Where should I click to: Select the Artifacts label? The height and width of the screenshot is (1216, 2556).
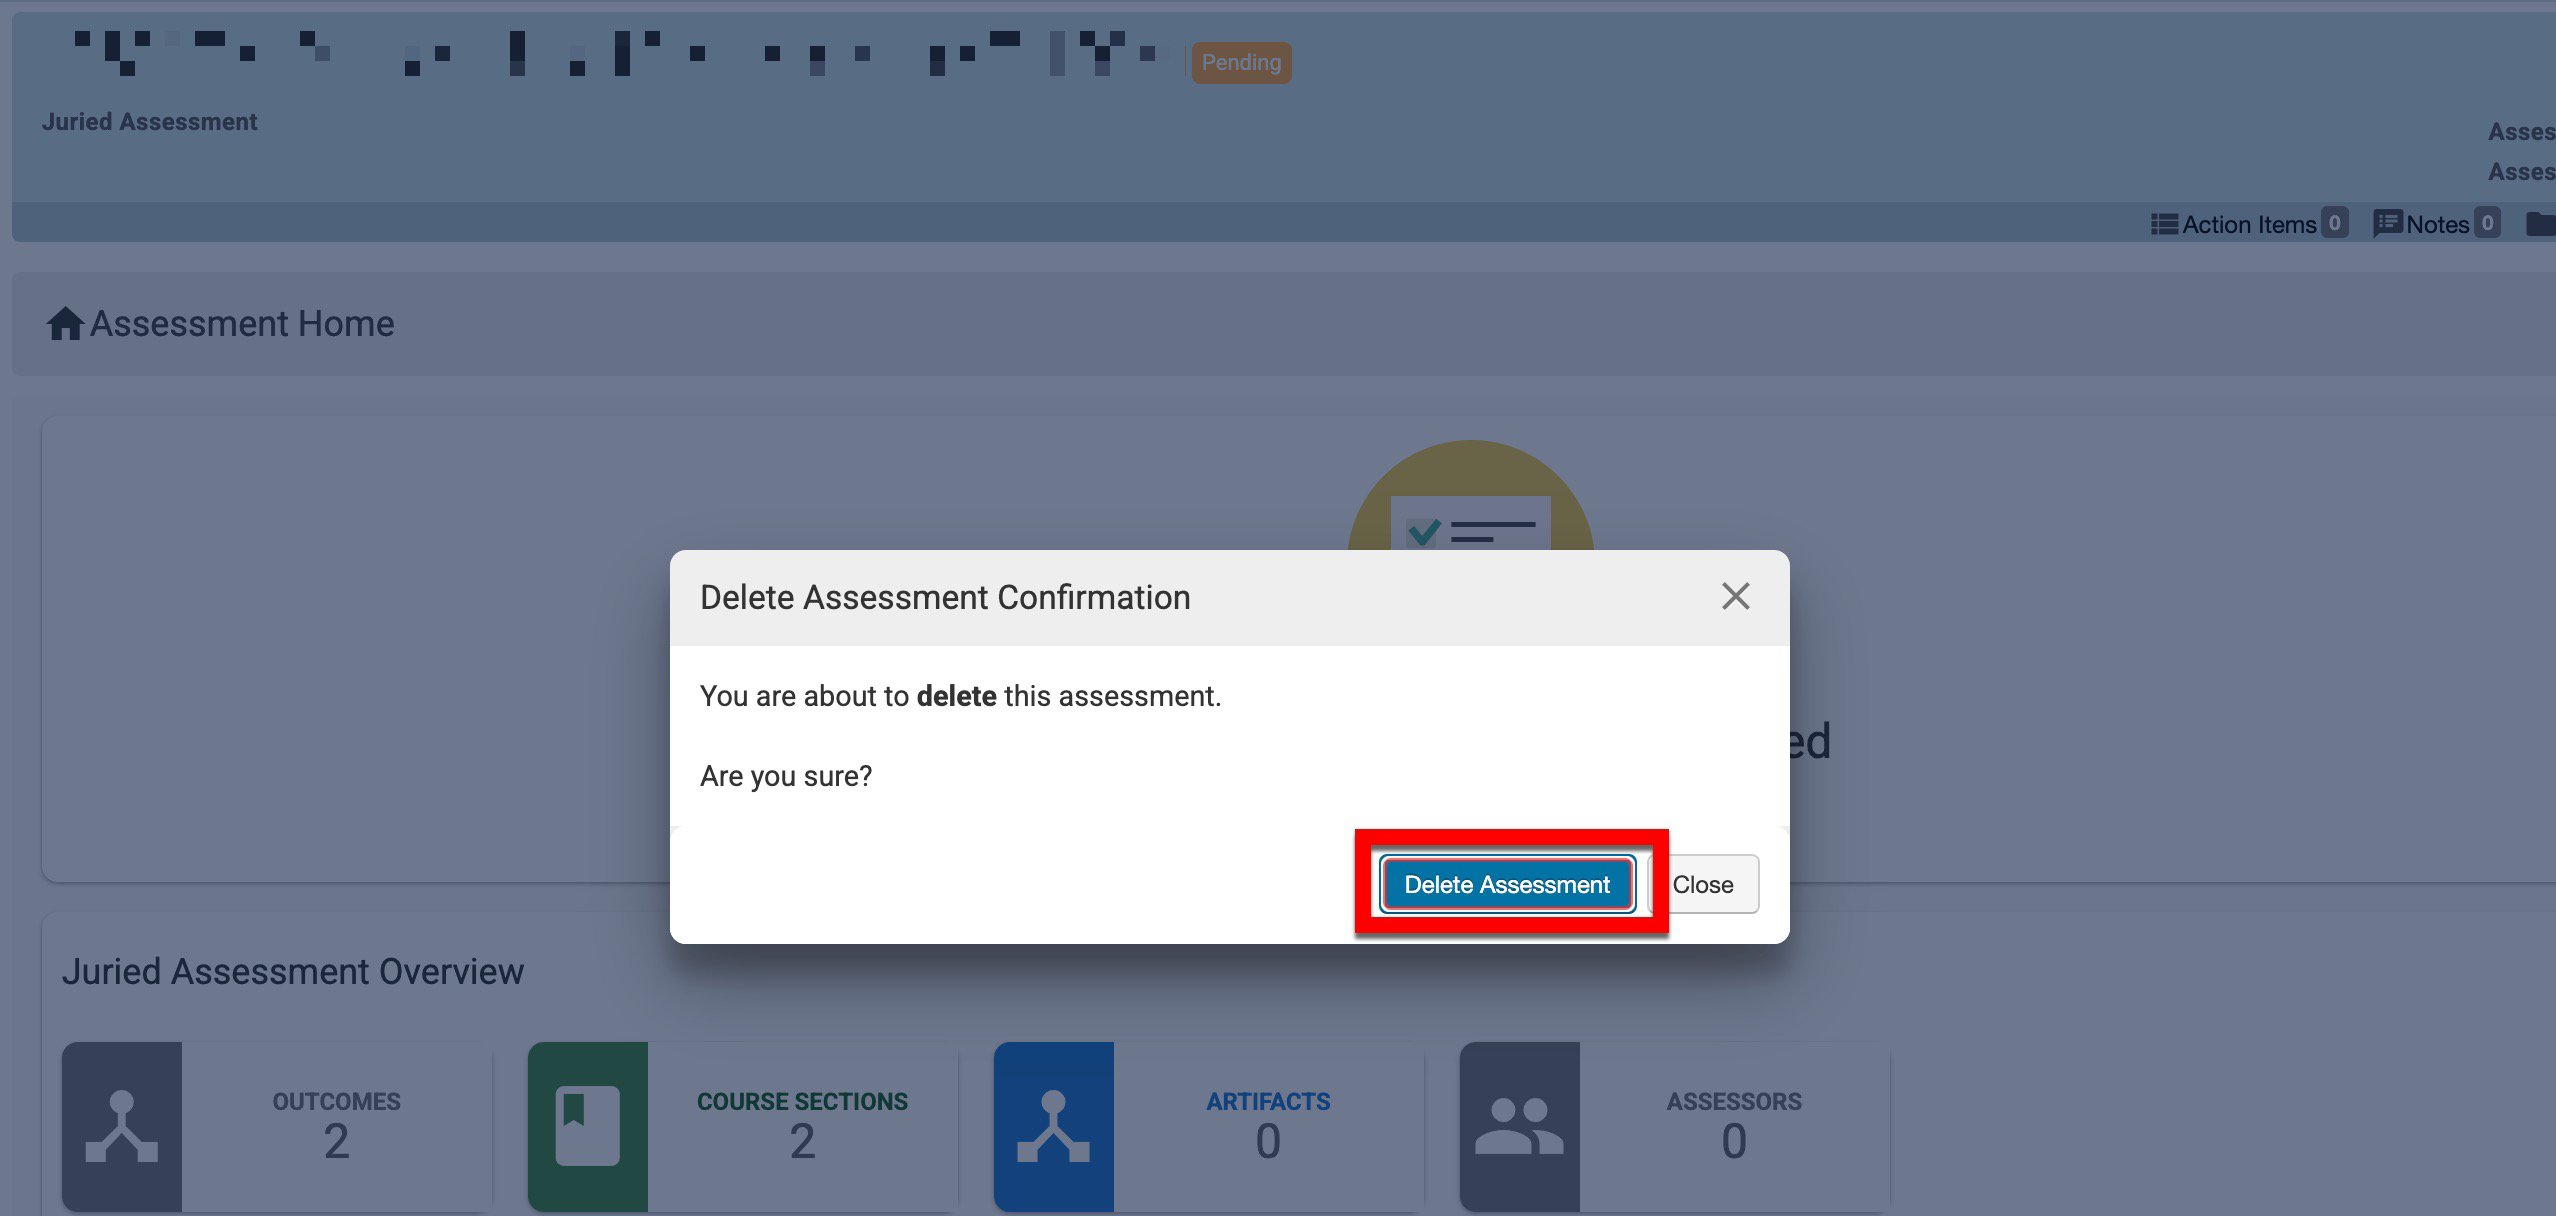click(x=1267, y=1101)
